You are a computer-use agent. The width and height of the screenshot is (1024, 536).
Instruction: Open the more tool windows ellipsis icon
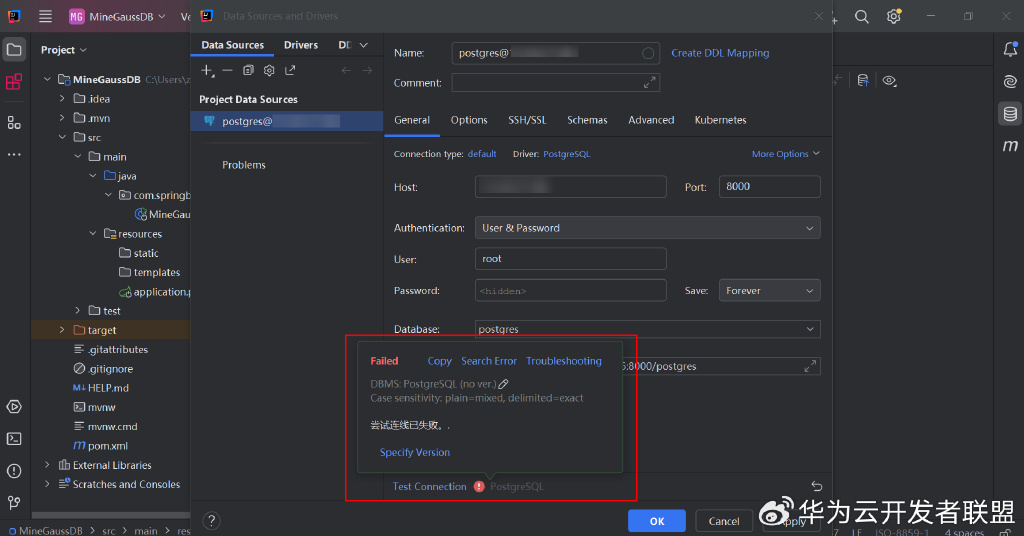click(14, 155)
